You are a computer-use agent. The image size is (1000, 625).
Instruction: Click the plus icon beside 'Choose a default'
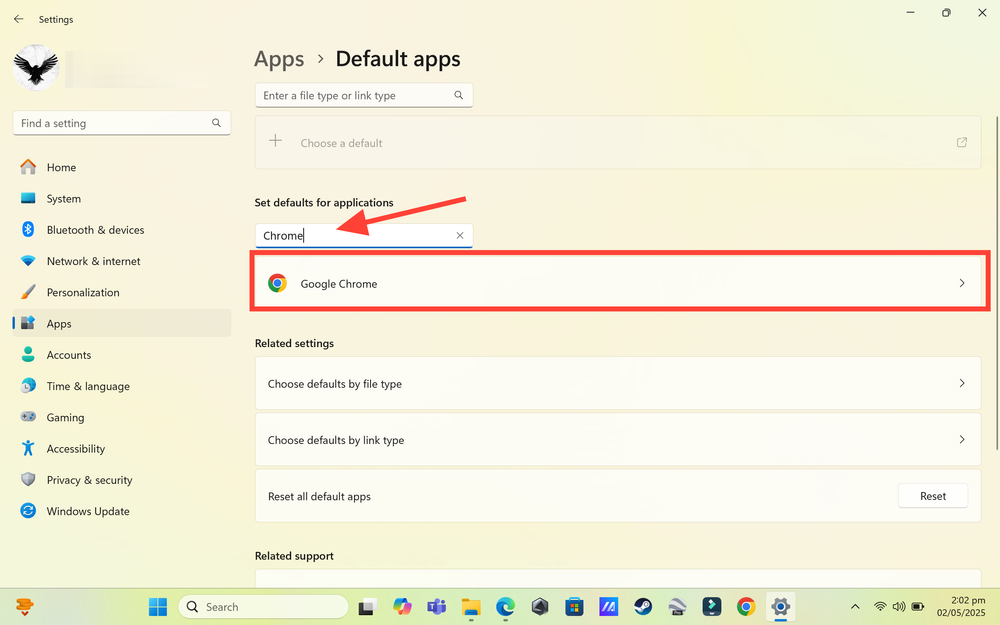click(x=276, y=141)
